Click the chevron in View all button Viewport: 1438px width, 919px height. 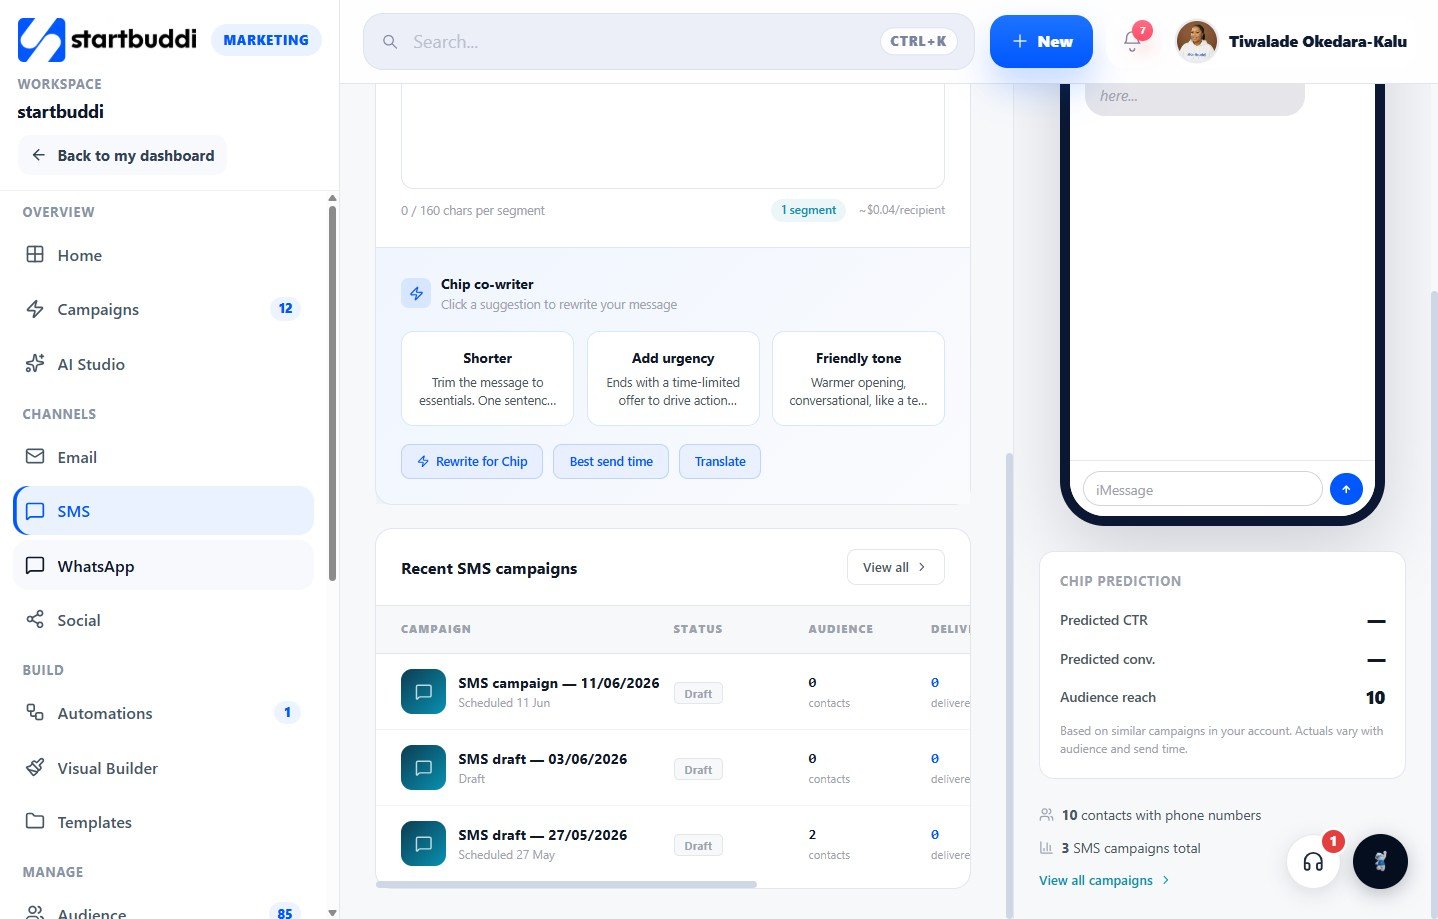point(922,567)
